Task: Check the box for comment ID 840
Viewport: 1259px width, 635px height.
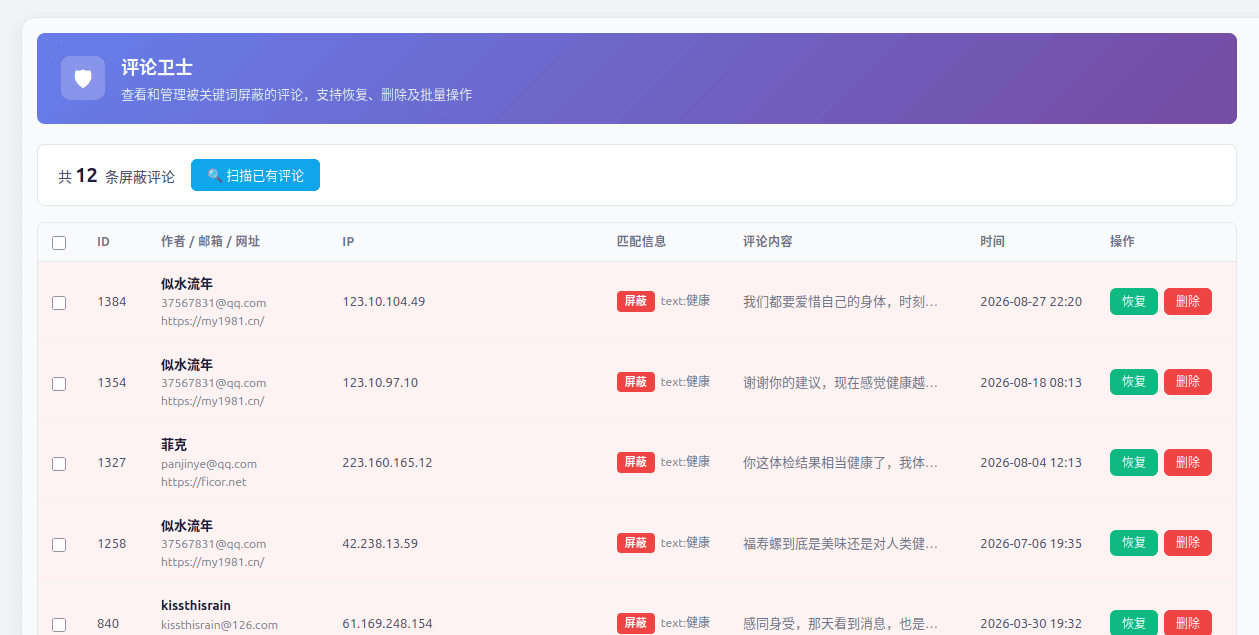Action: pyautogui.click(x=59, y=624)
